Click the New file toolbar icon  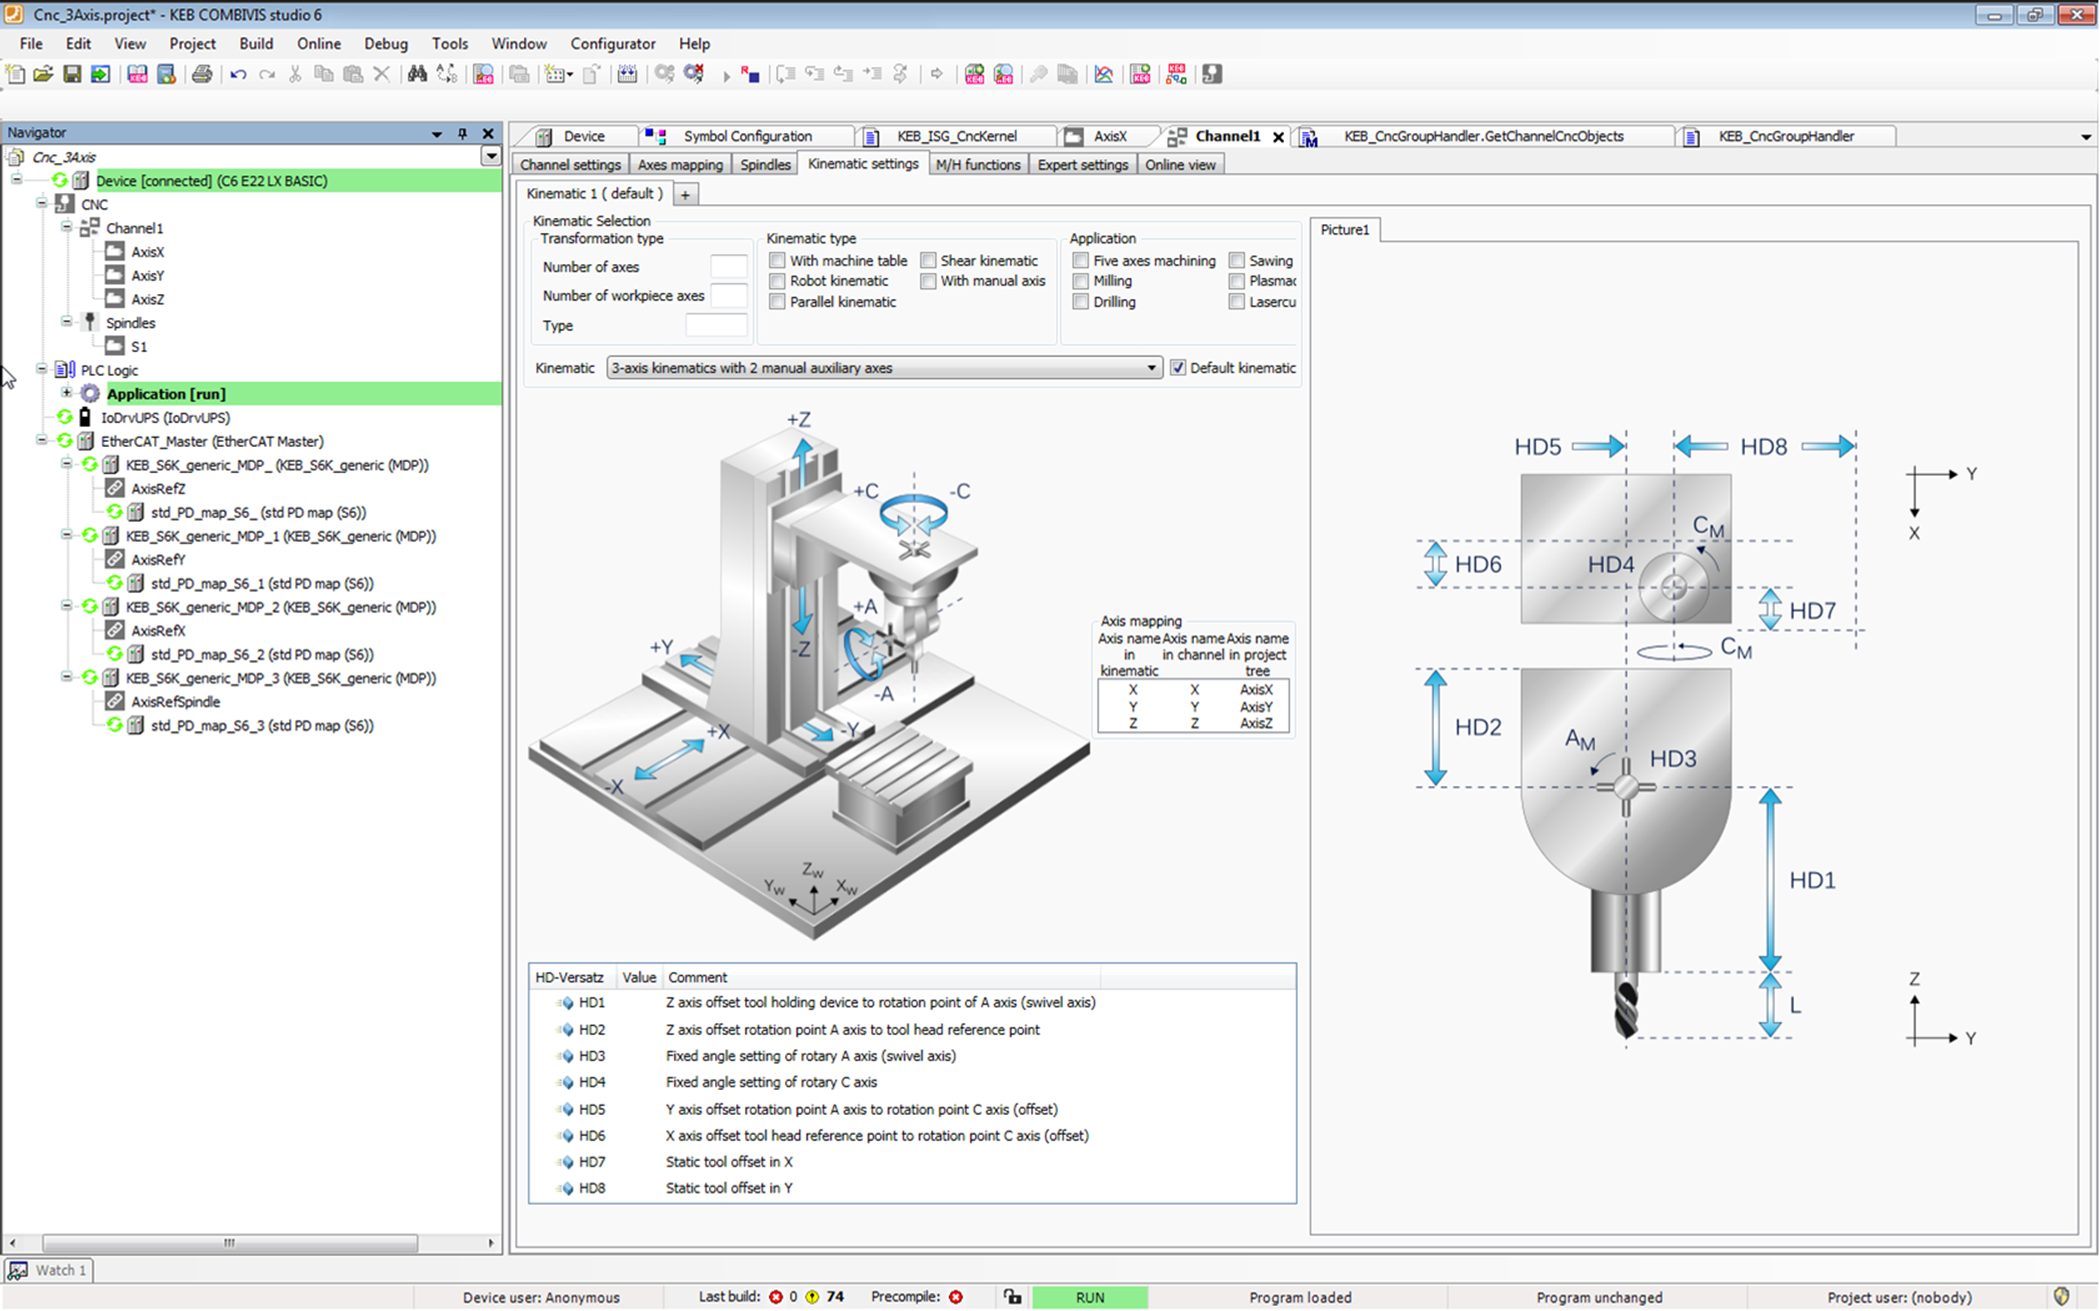tap(15, 74)
